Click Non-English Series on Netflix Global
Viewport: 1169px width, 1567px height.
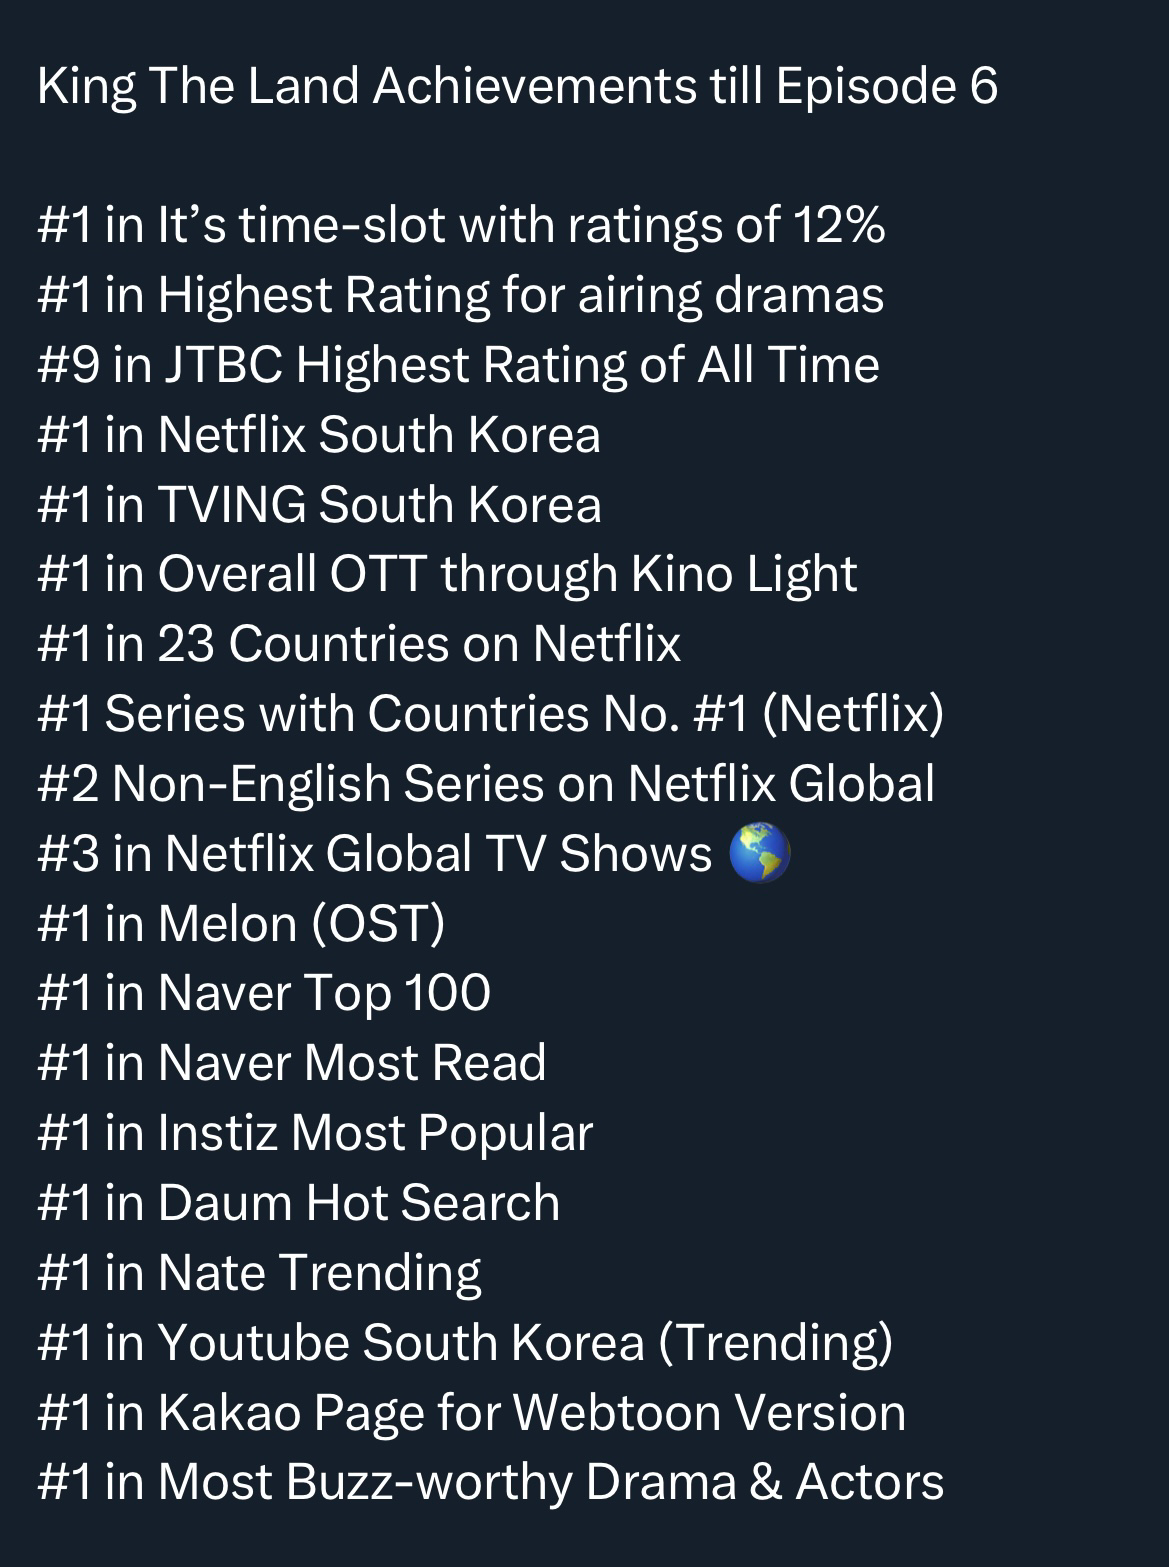486,783
